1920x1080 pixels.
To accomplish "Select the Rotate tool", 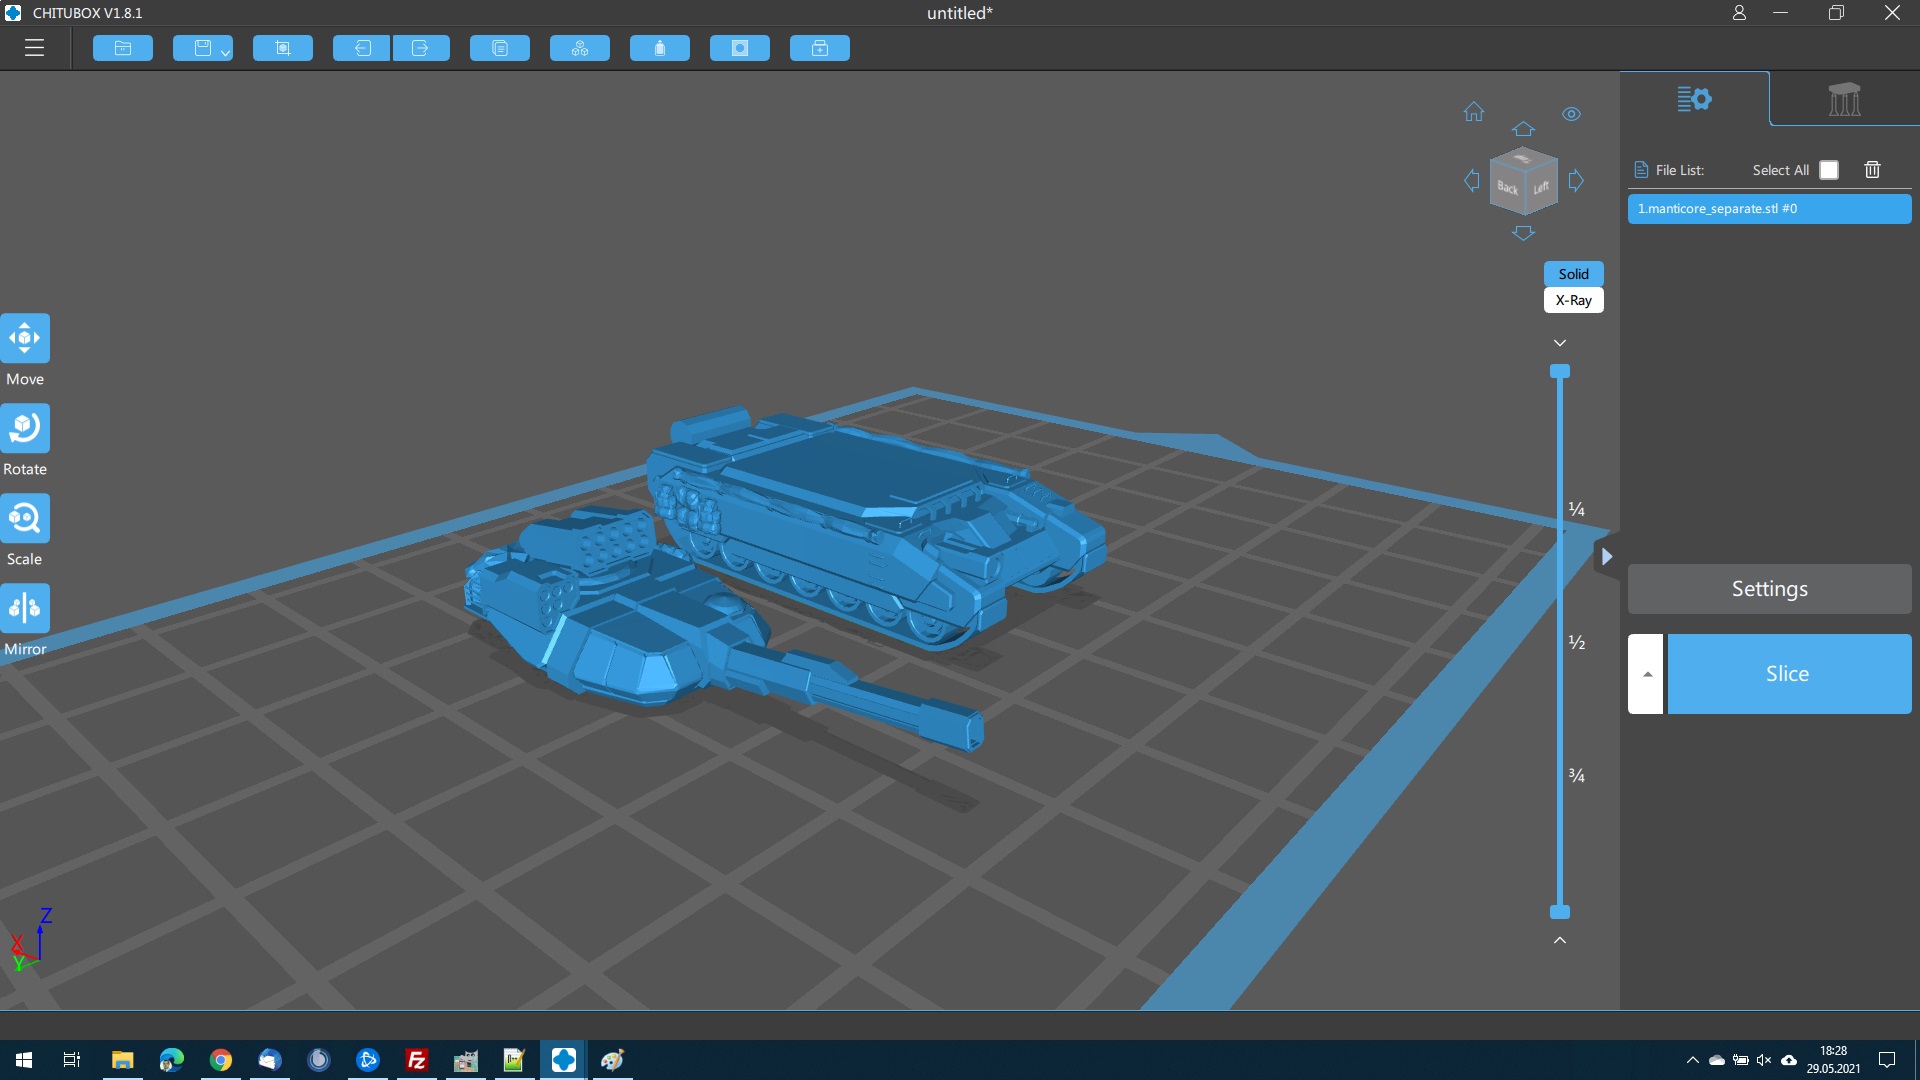I will (x=25, y=429).
